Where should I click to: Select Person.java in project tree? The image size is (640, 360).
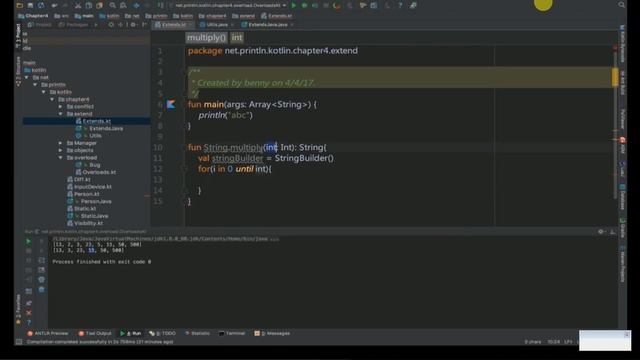(89, 201)
